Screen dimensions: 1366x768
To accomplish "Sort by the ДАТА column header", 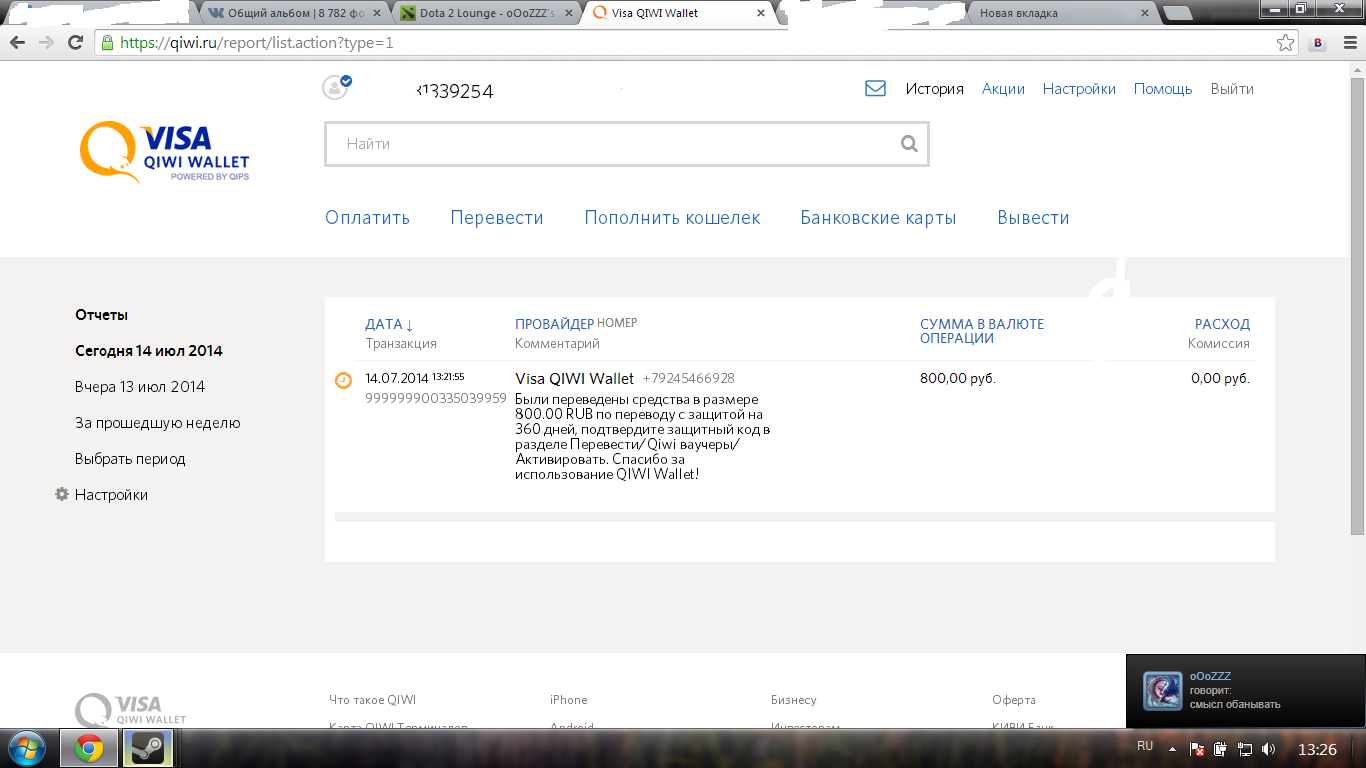I will [389, 324].
